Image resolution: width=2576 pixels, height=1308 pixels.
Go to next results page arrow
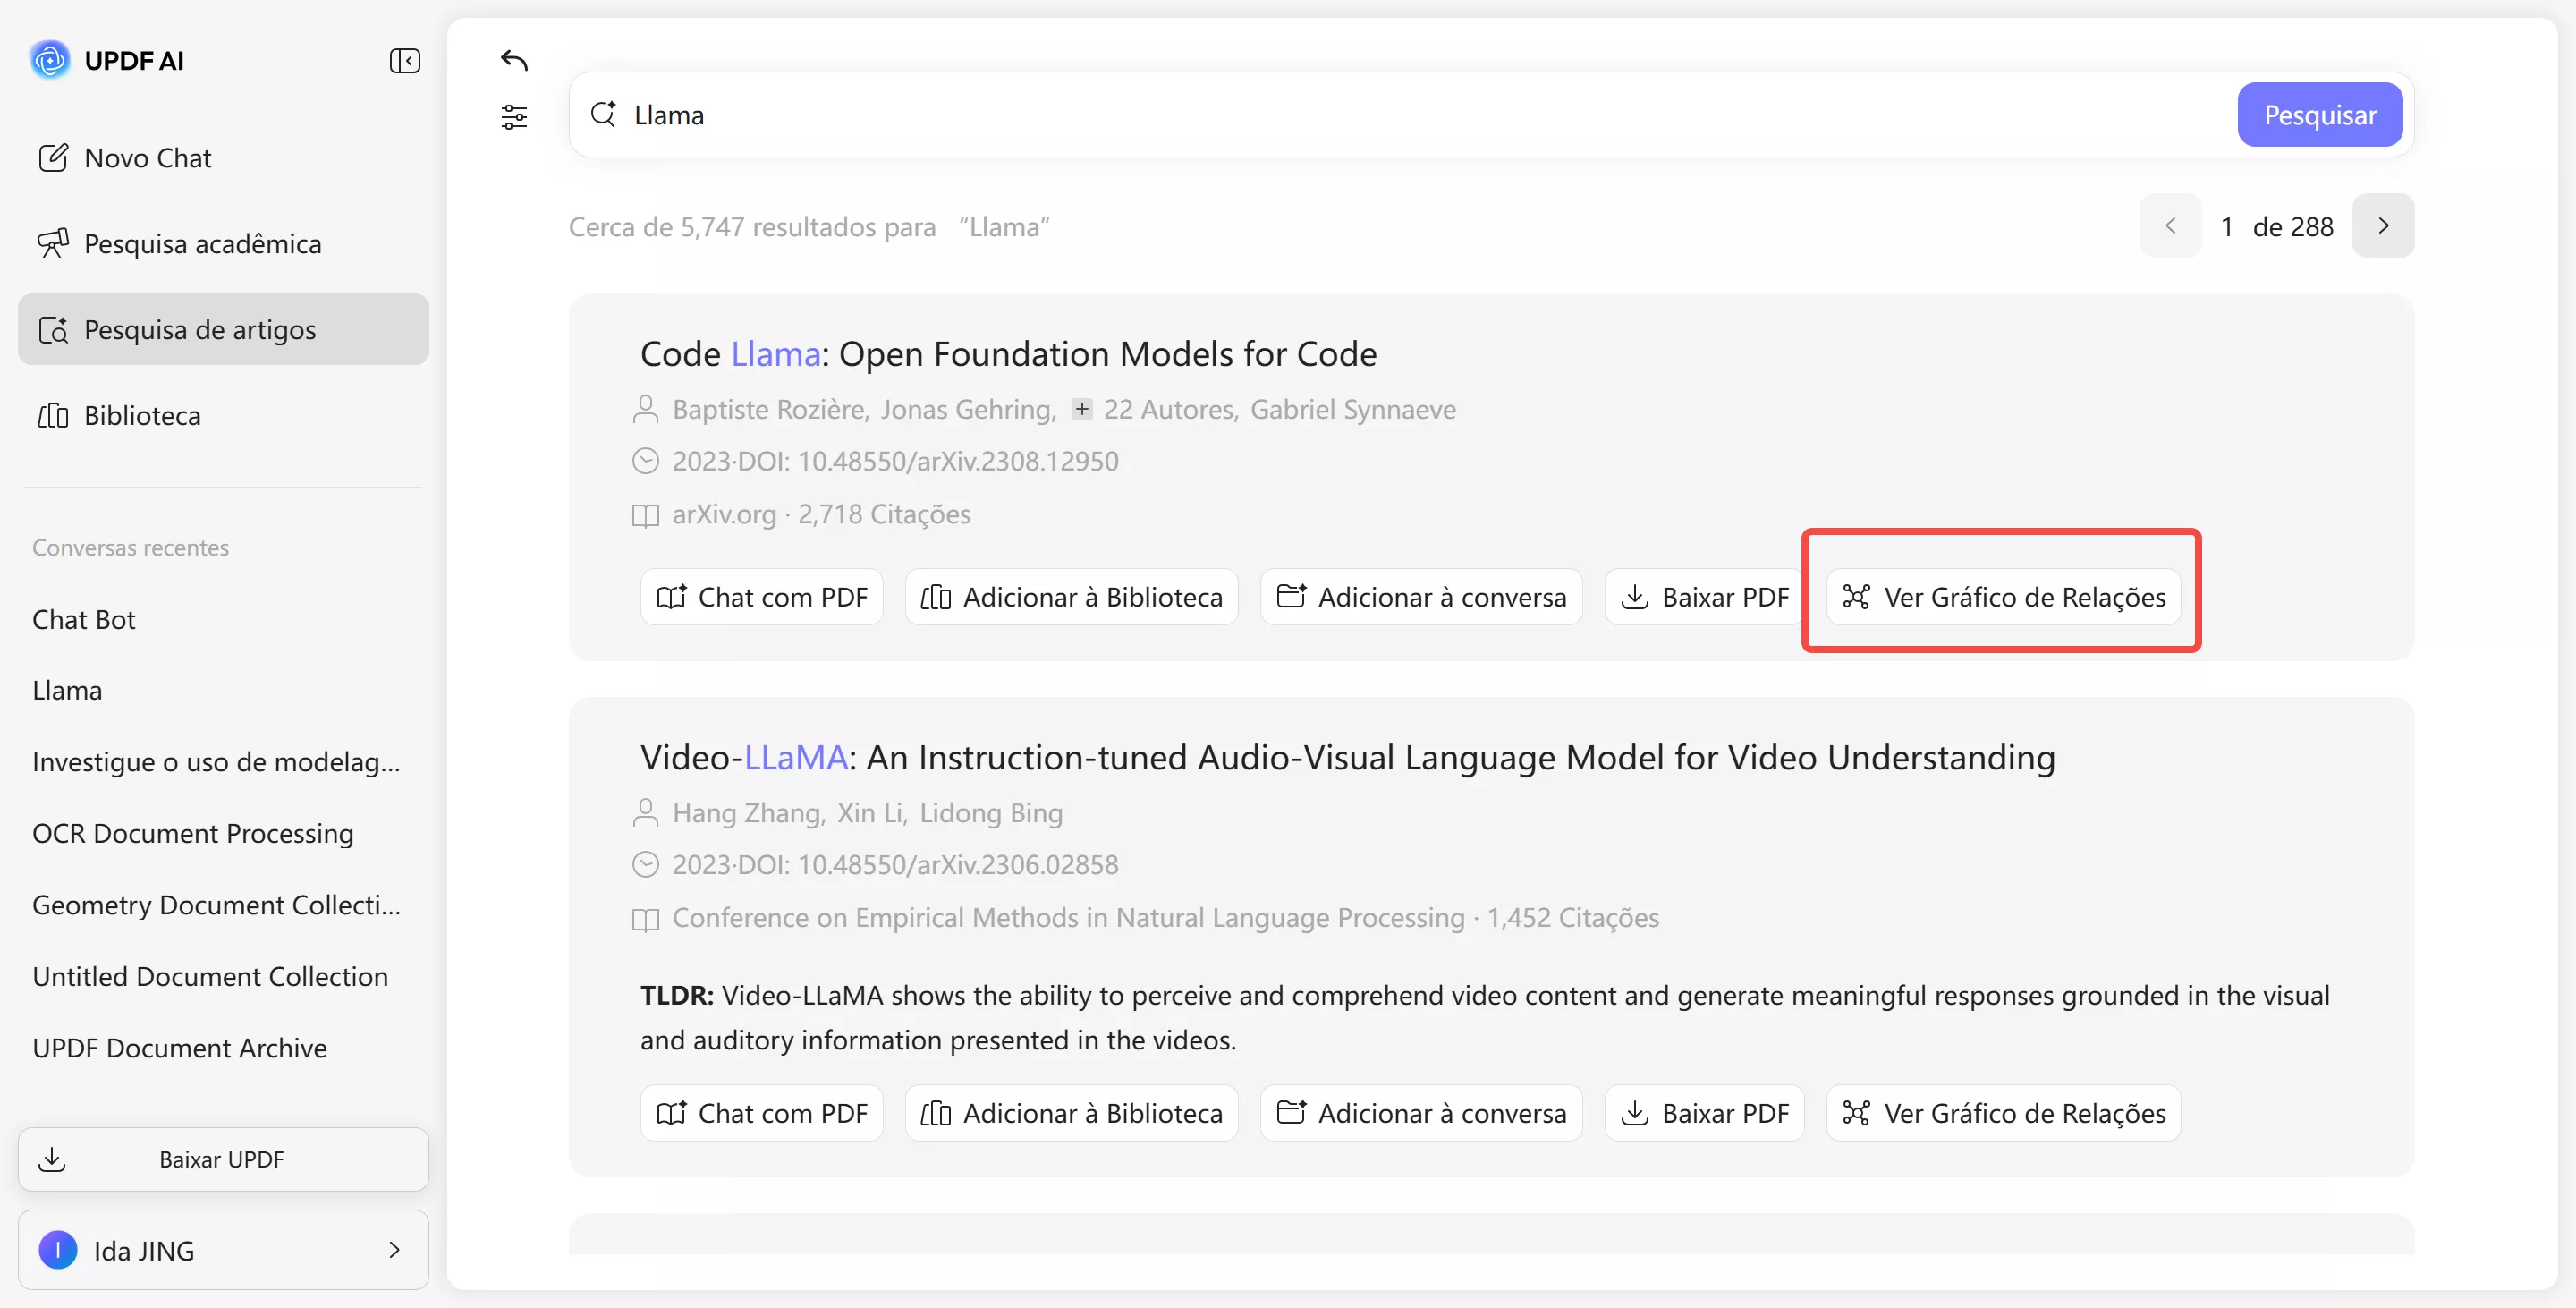(x=2382, y=226)
